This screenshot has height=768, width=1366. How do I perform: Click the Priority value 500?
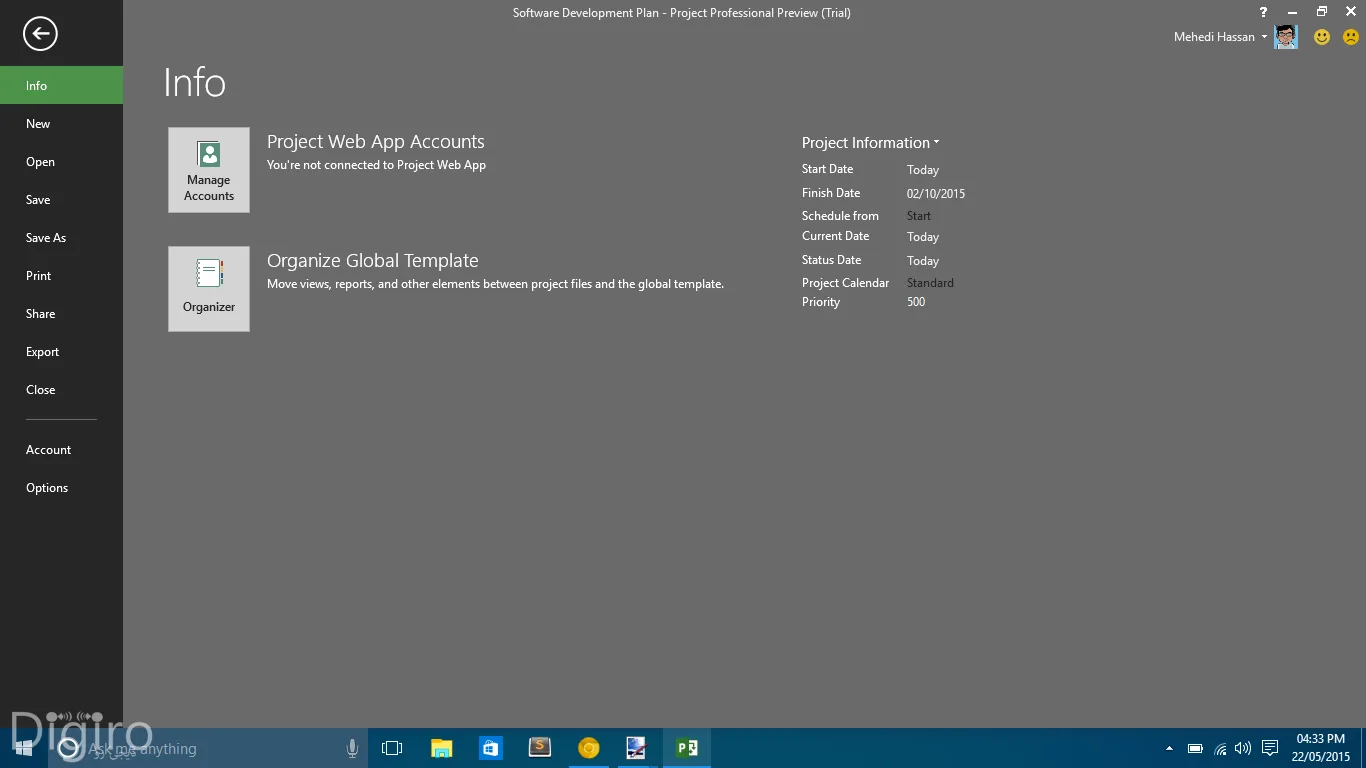[x=916, y=302]
